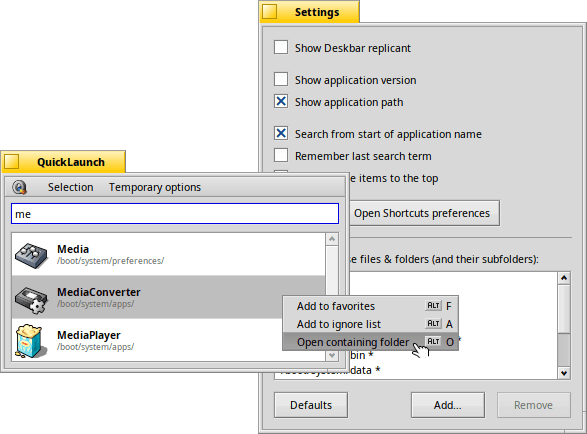Enable Show Deskbar replicant checkbox
This screenshot has width=587, height=434.
click(x=281, y=48)
